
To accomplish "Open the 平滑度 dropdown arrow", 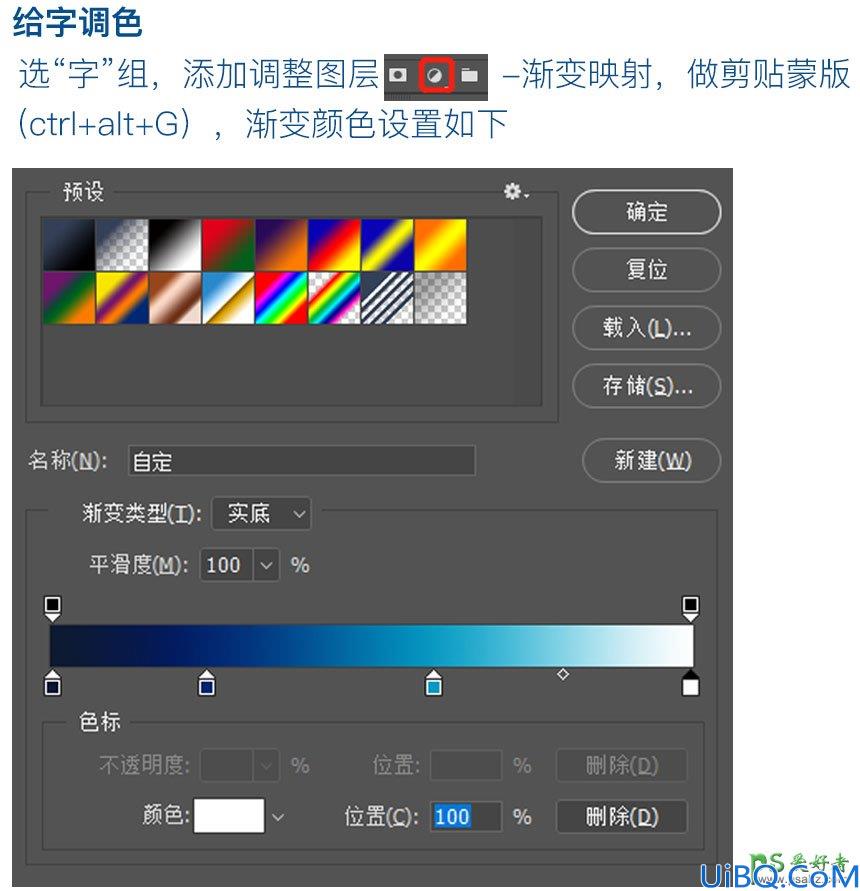I will pyautogui.click(x=266, y=565).
